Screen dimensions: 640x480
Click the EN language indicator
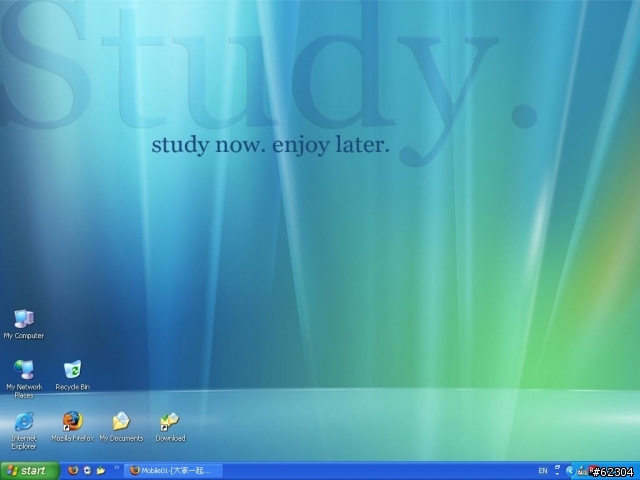(543, 471)
